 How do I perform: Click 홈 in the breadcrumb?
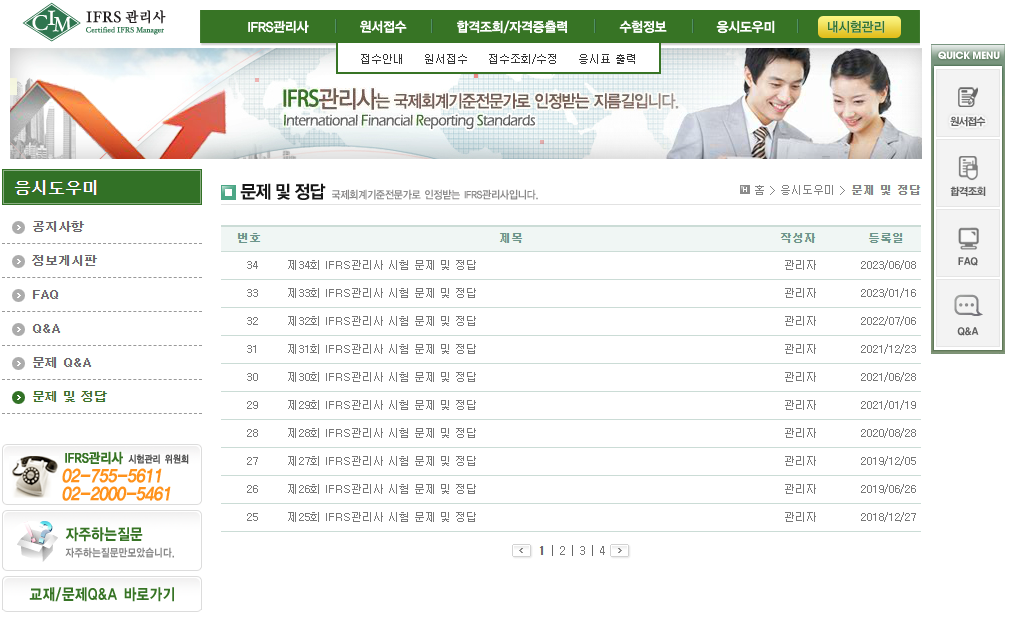coord(759,190)
